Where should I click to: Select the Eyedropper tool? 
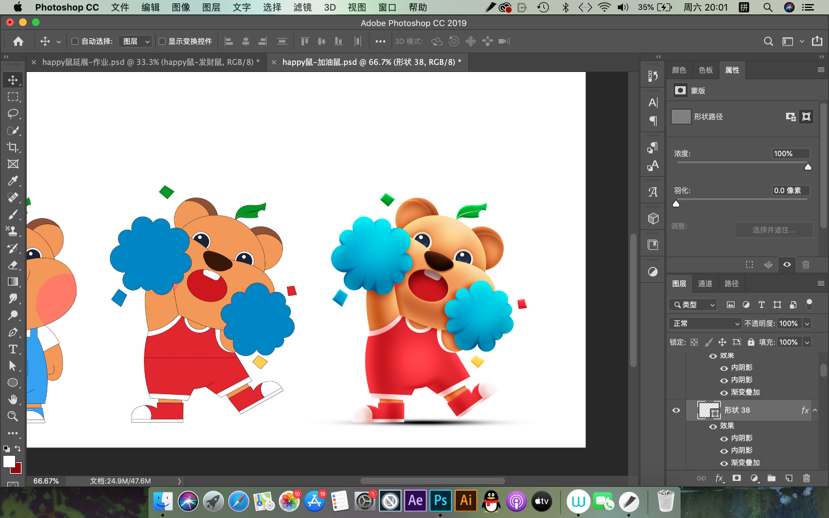point(13,181)
